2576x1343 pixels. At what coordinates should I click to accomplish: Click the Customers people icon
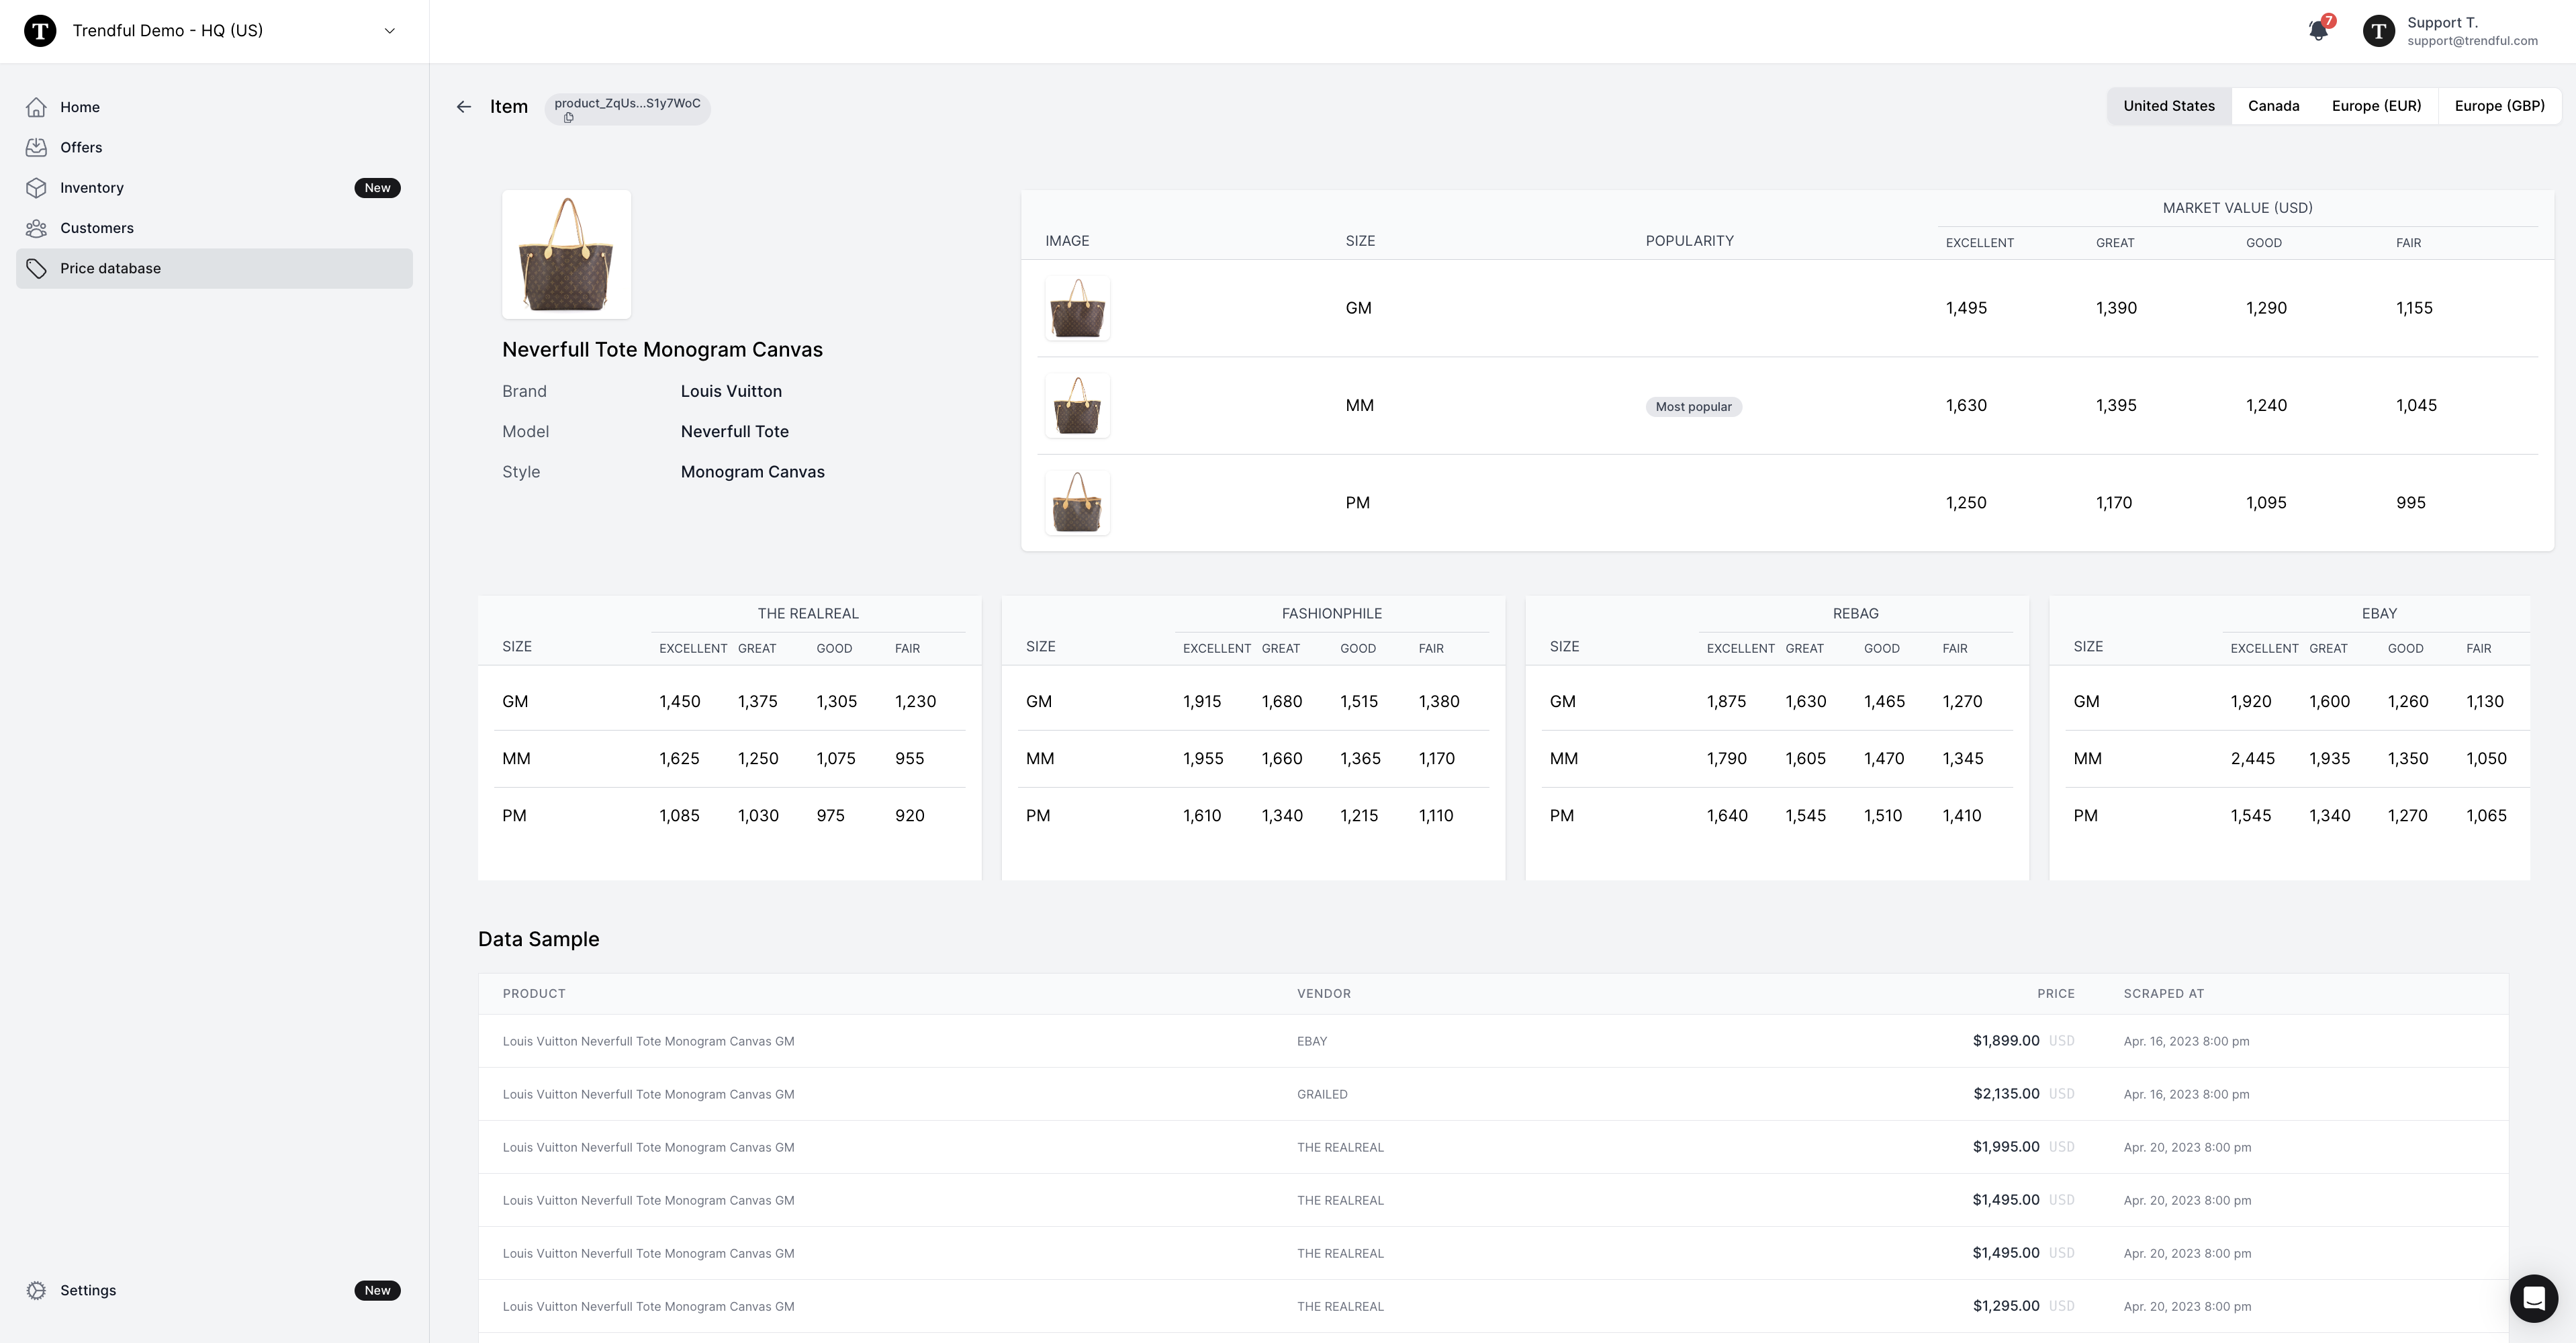[37, 228]
